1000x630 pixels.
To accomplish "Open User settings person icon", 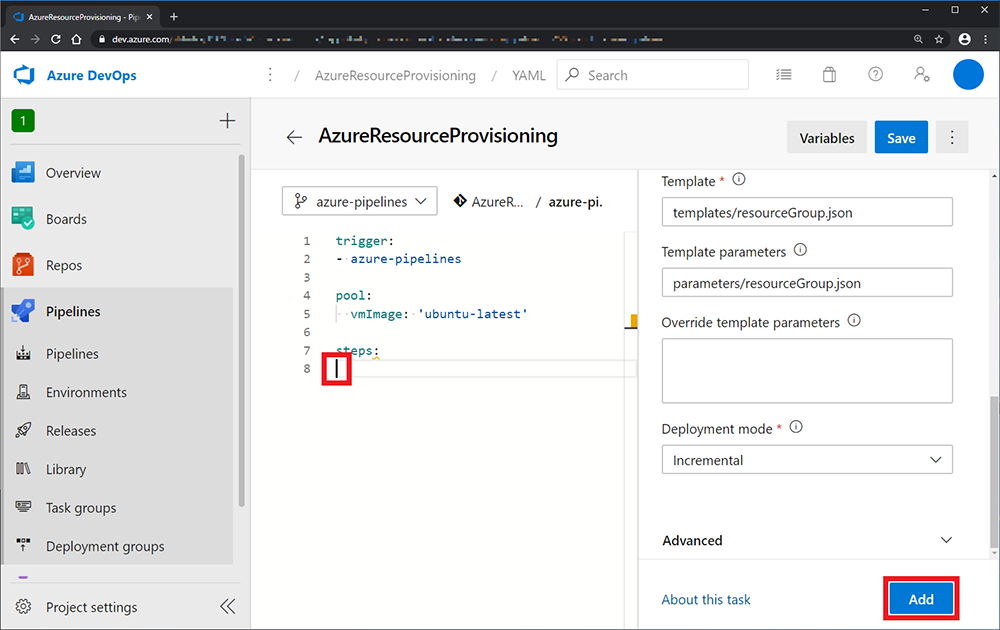I will (922, 75).
